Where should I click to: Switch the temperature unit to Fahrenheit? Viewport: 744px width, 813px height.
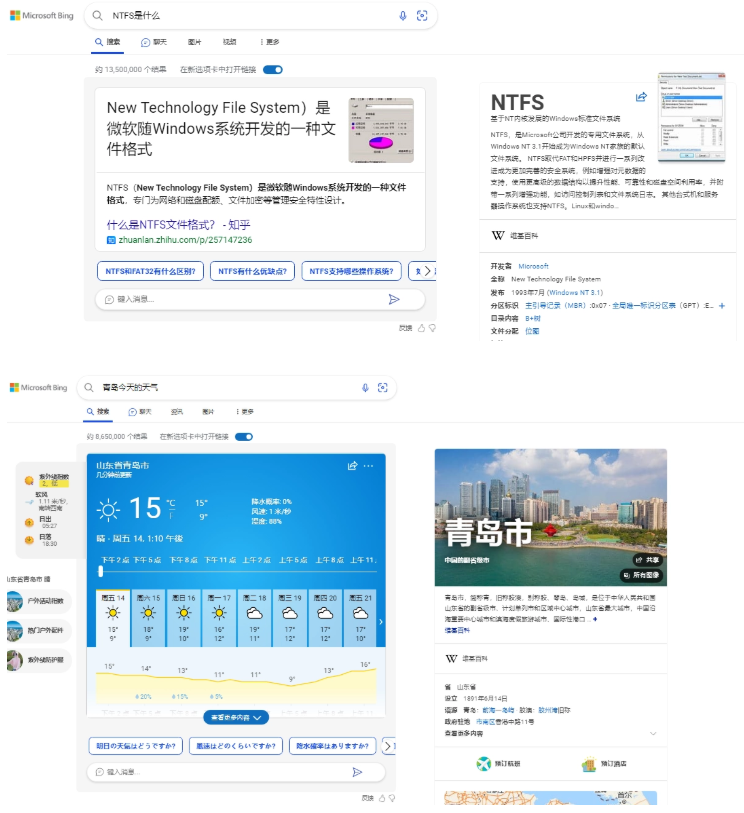coord(171,515)
